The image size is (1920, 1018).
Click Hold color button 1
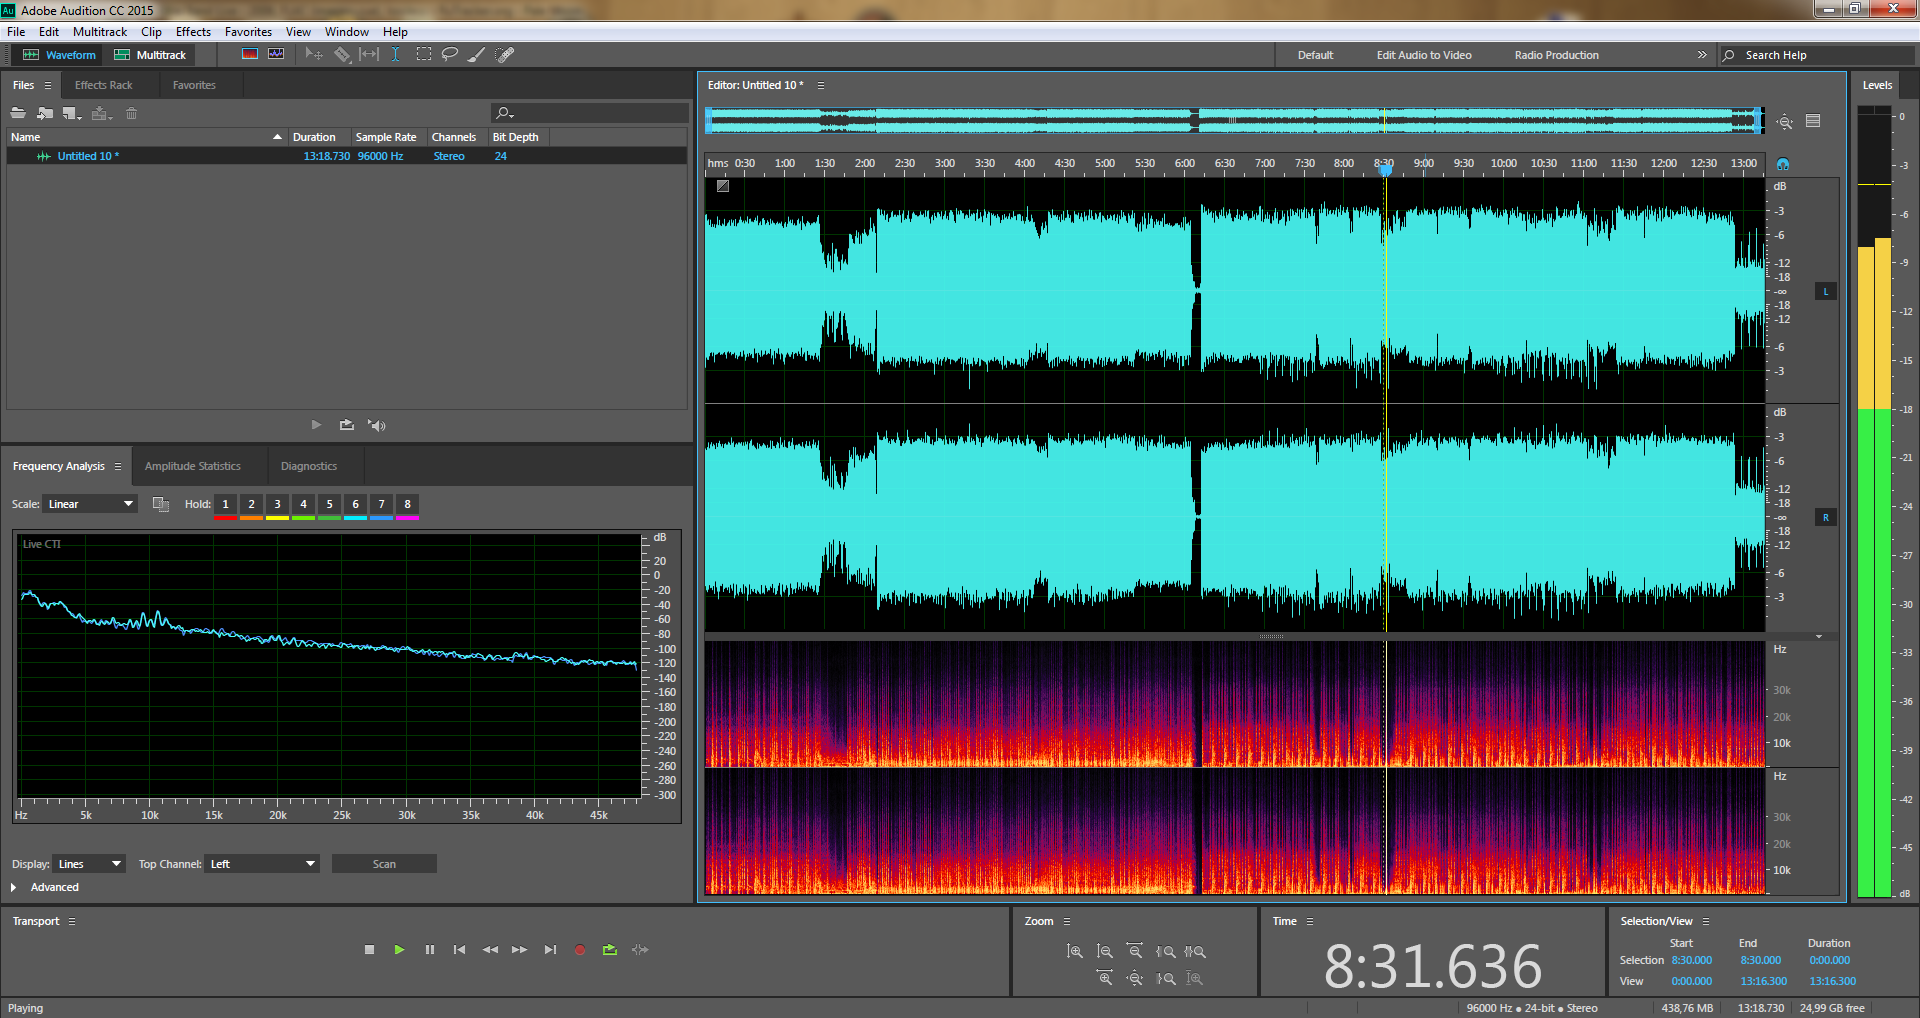point(225,504)
